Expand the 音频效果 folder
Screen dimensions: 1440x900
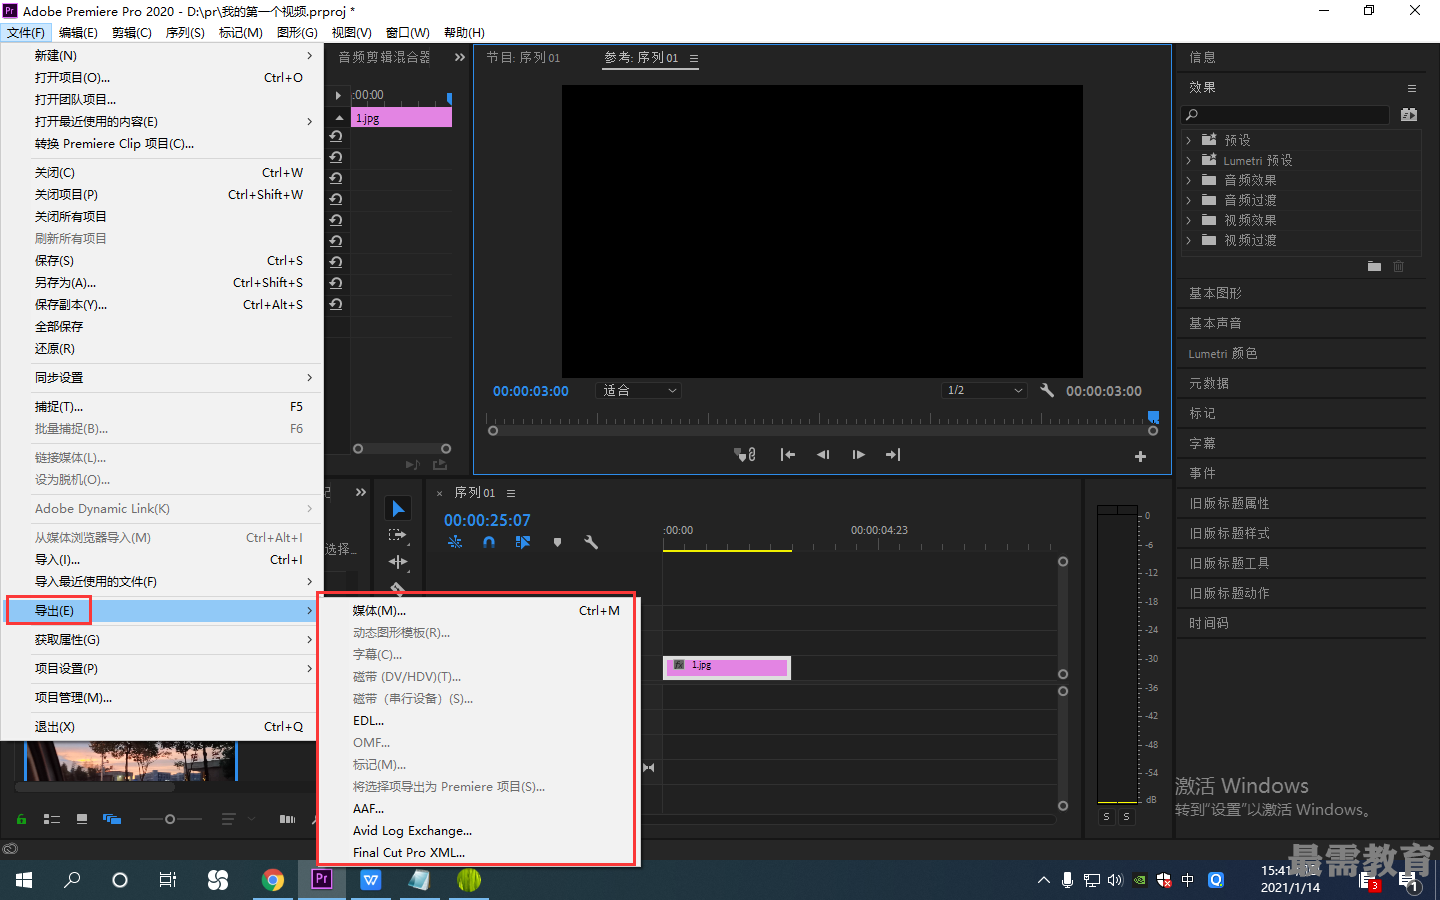click(x=1189, y=180)
